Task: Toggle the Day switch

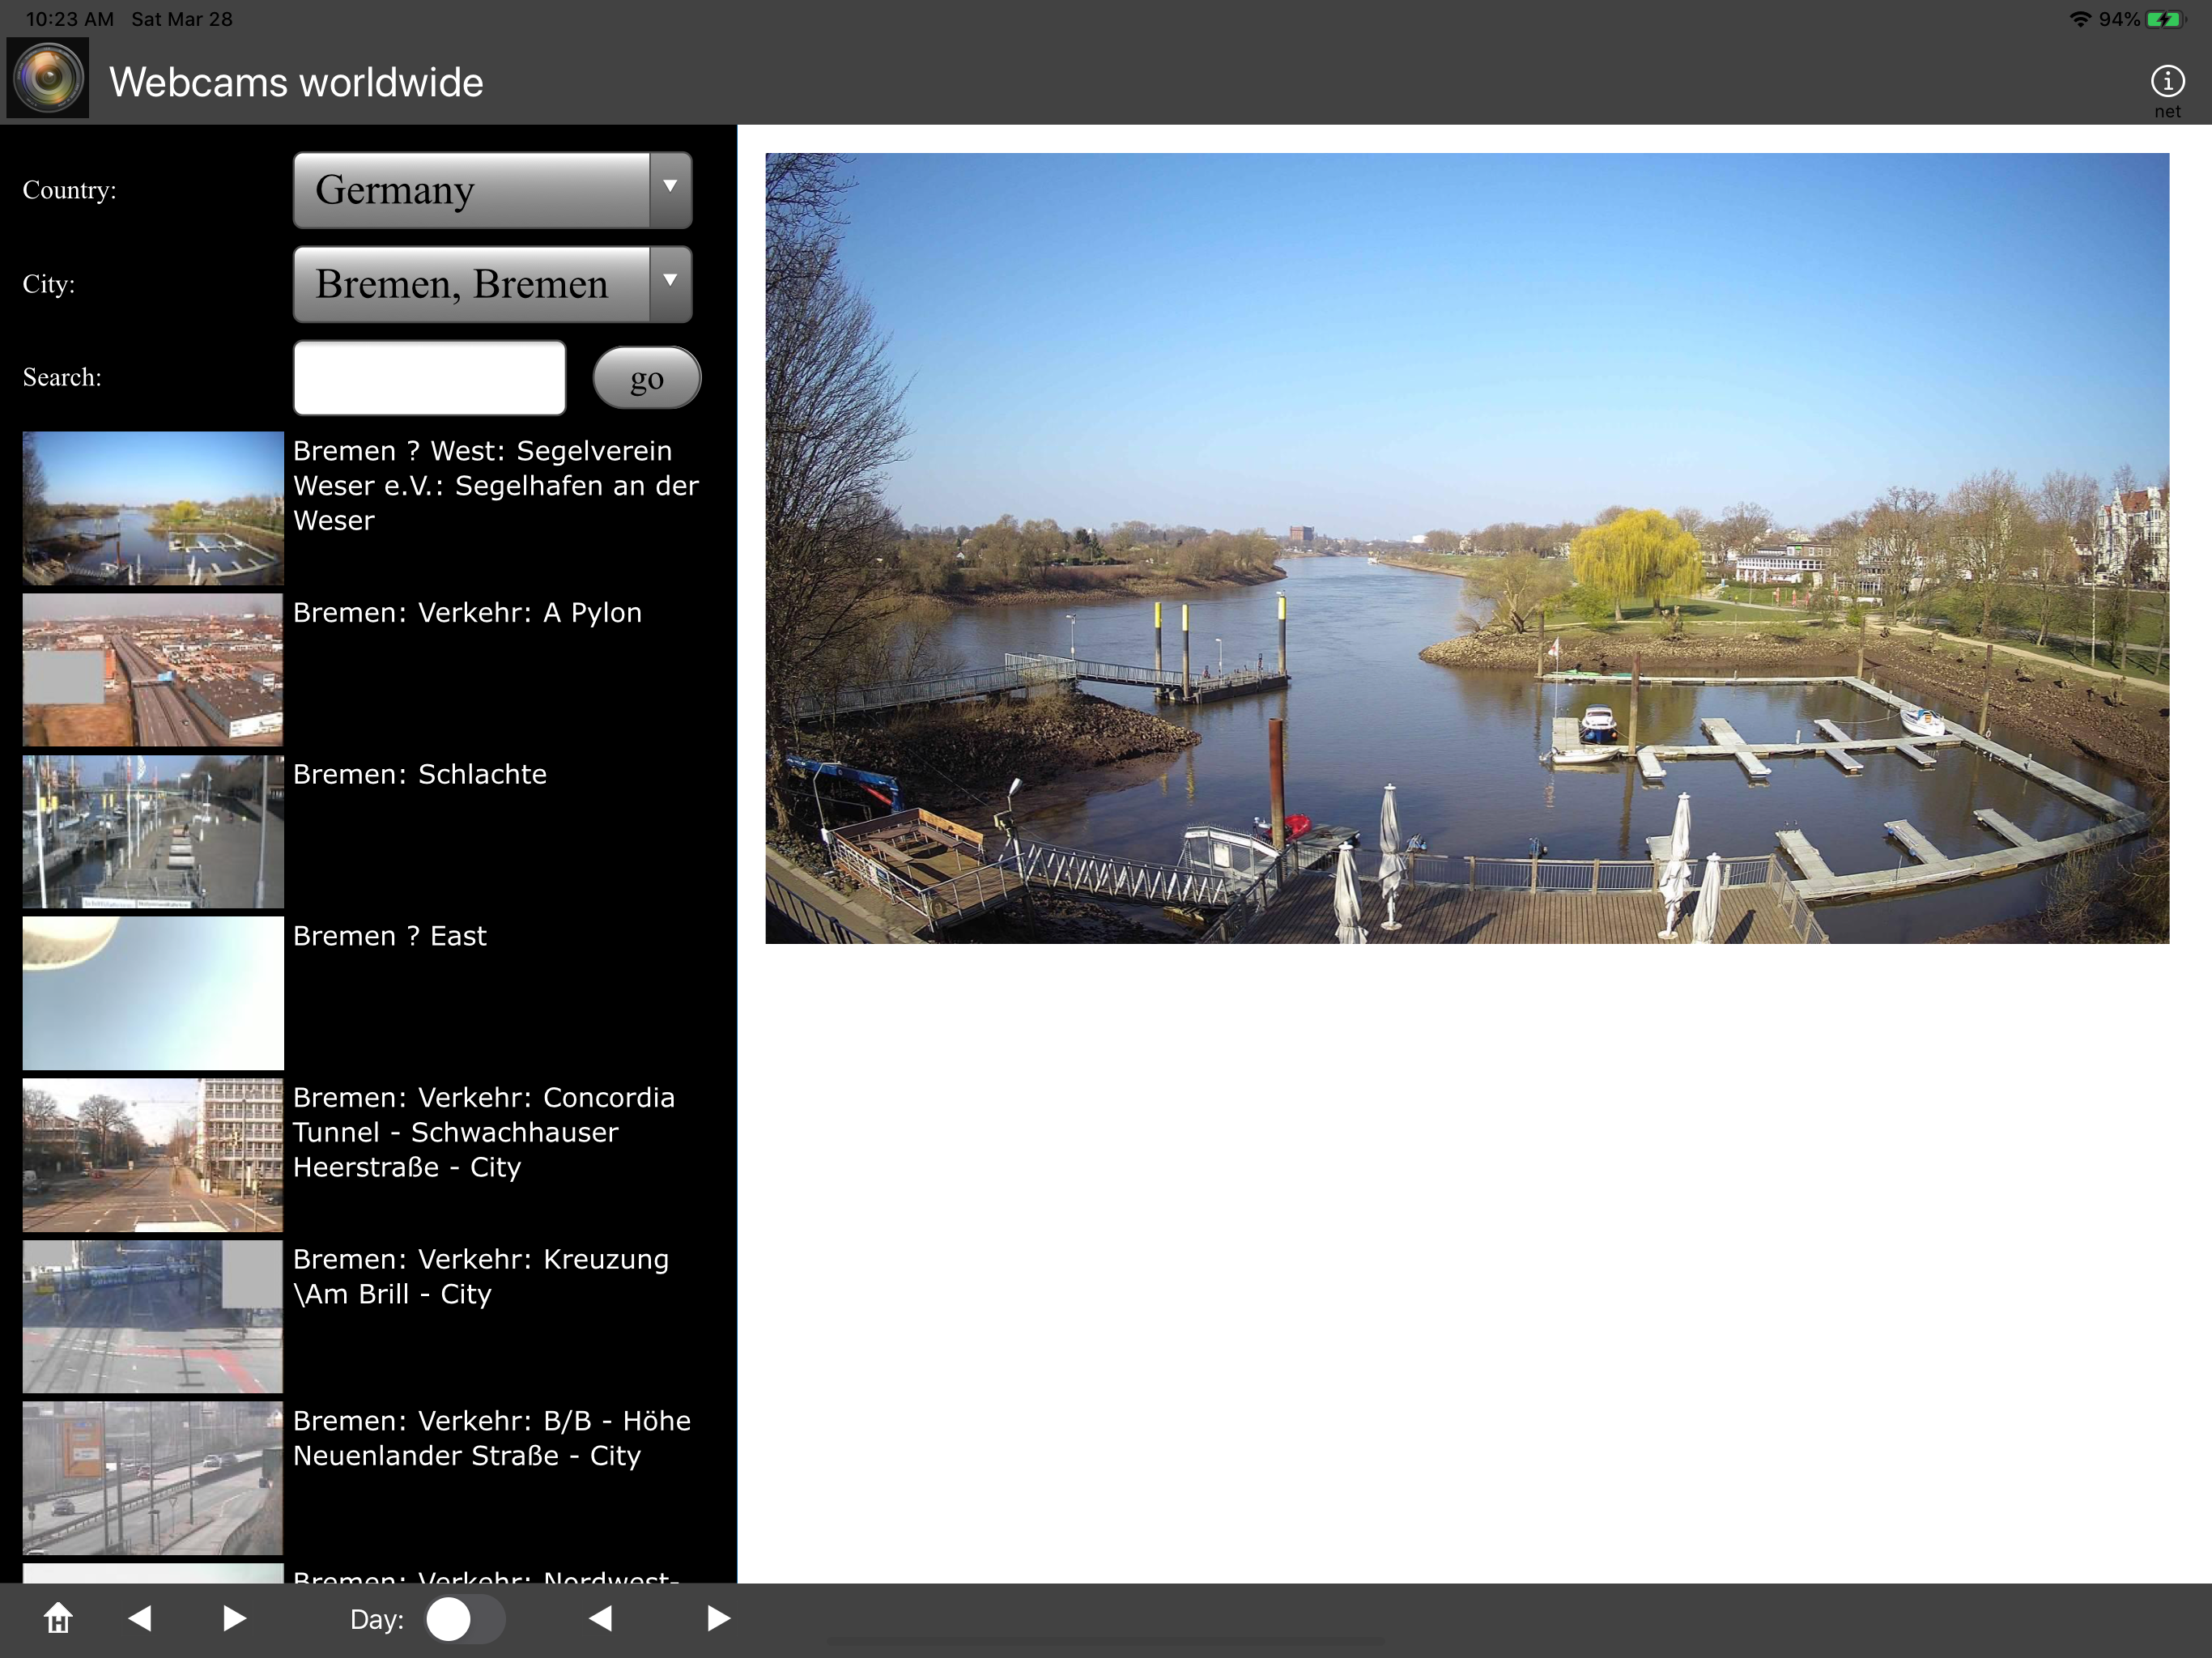Action: (464, 1618)
